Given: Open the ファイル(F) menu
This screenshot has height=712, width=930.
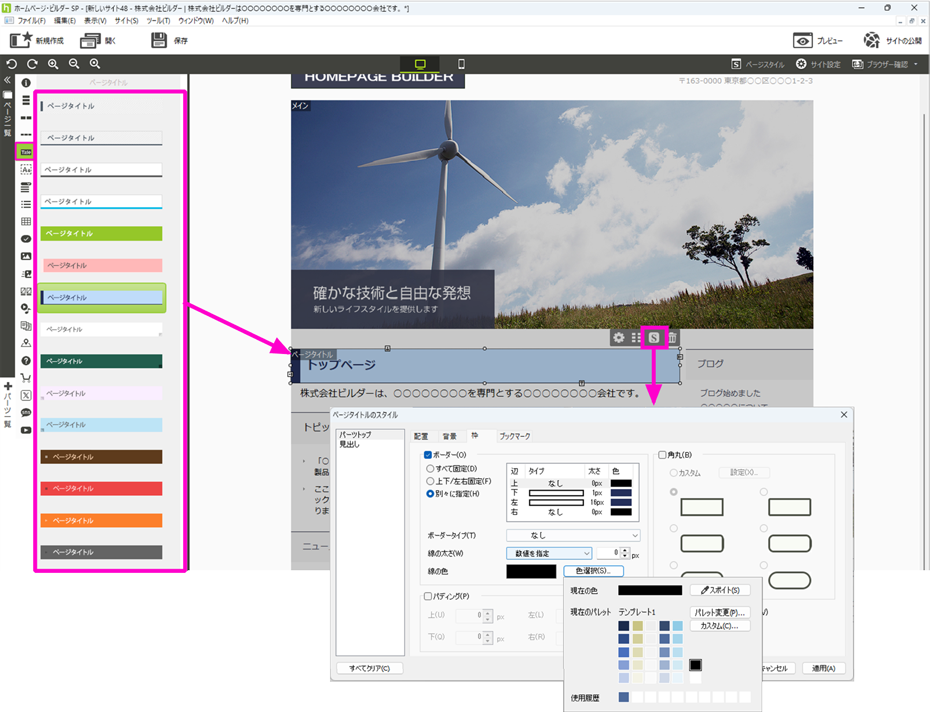Looking at the screenshot, I should [x=31, y=21].
